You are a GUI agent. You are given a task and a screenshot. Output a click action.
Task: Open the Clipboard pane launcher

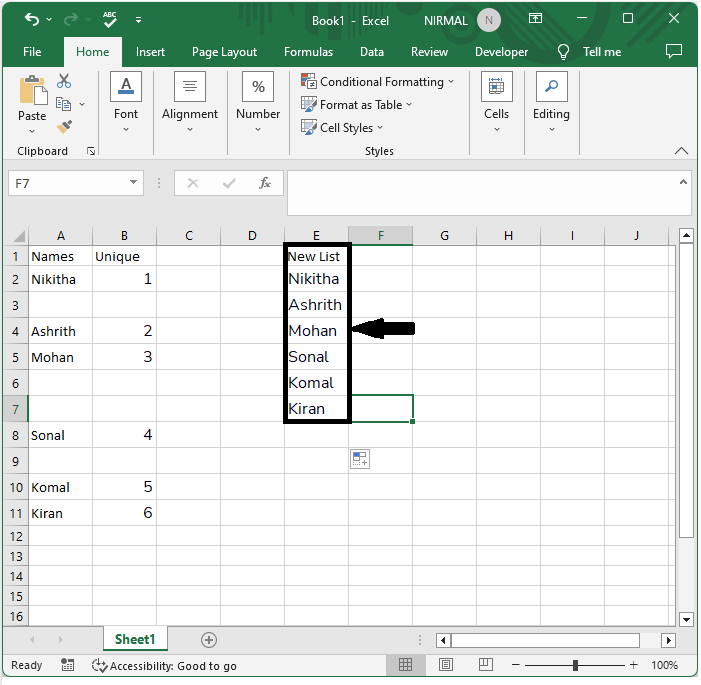[91, 151]
